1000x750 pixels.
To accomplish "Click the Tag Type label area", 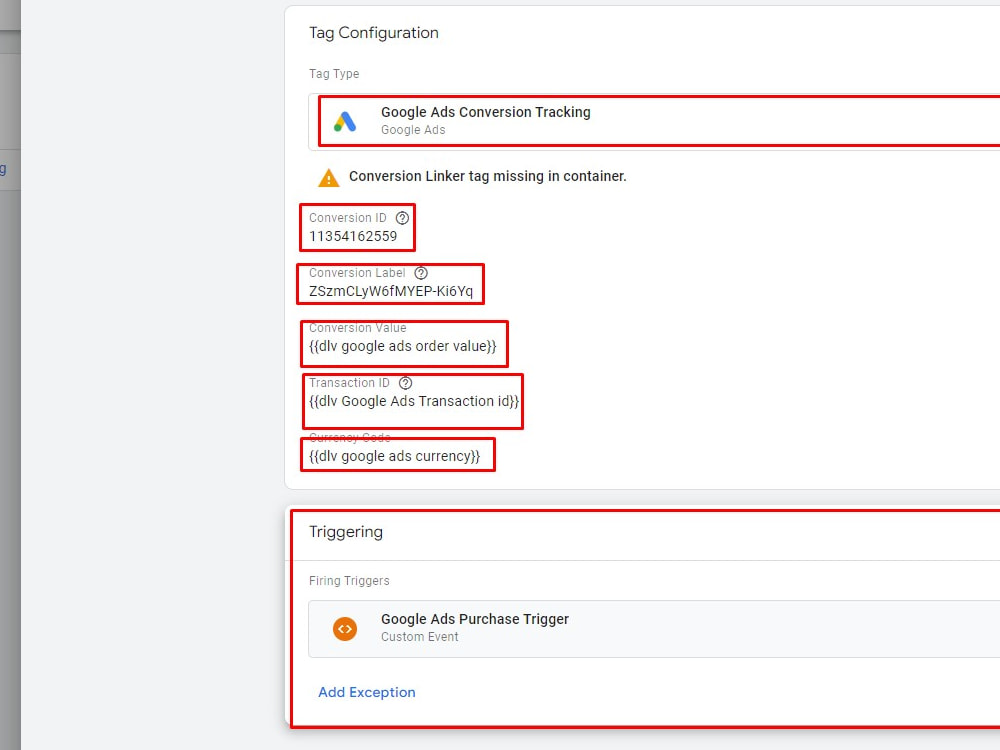I will coord(334,74).
